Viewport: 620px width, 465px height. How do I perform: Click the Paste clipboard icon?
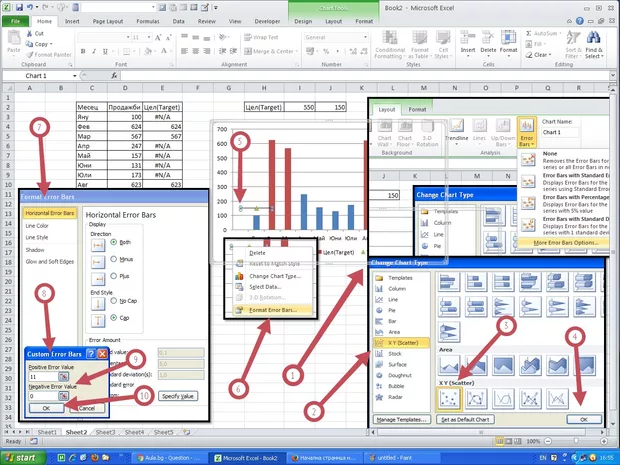pos(14,38)
